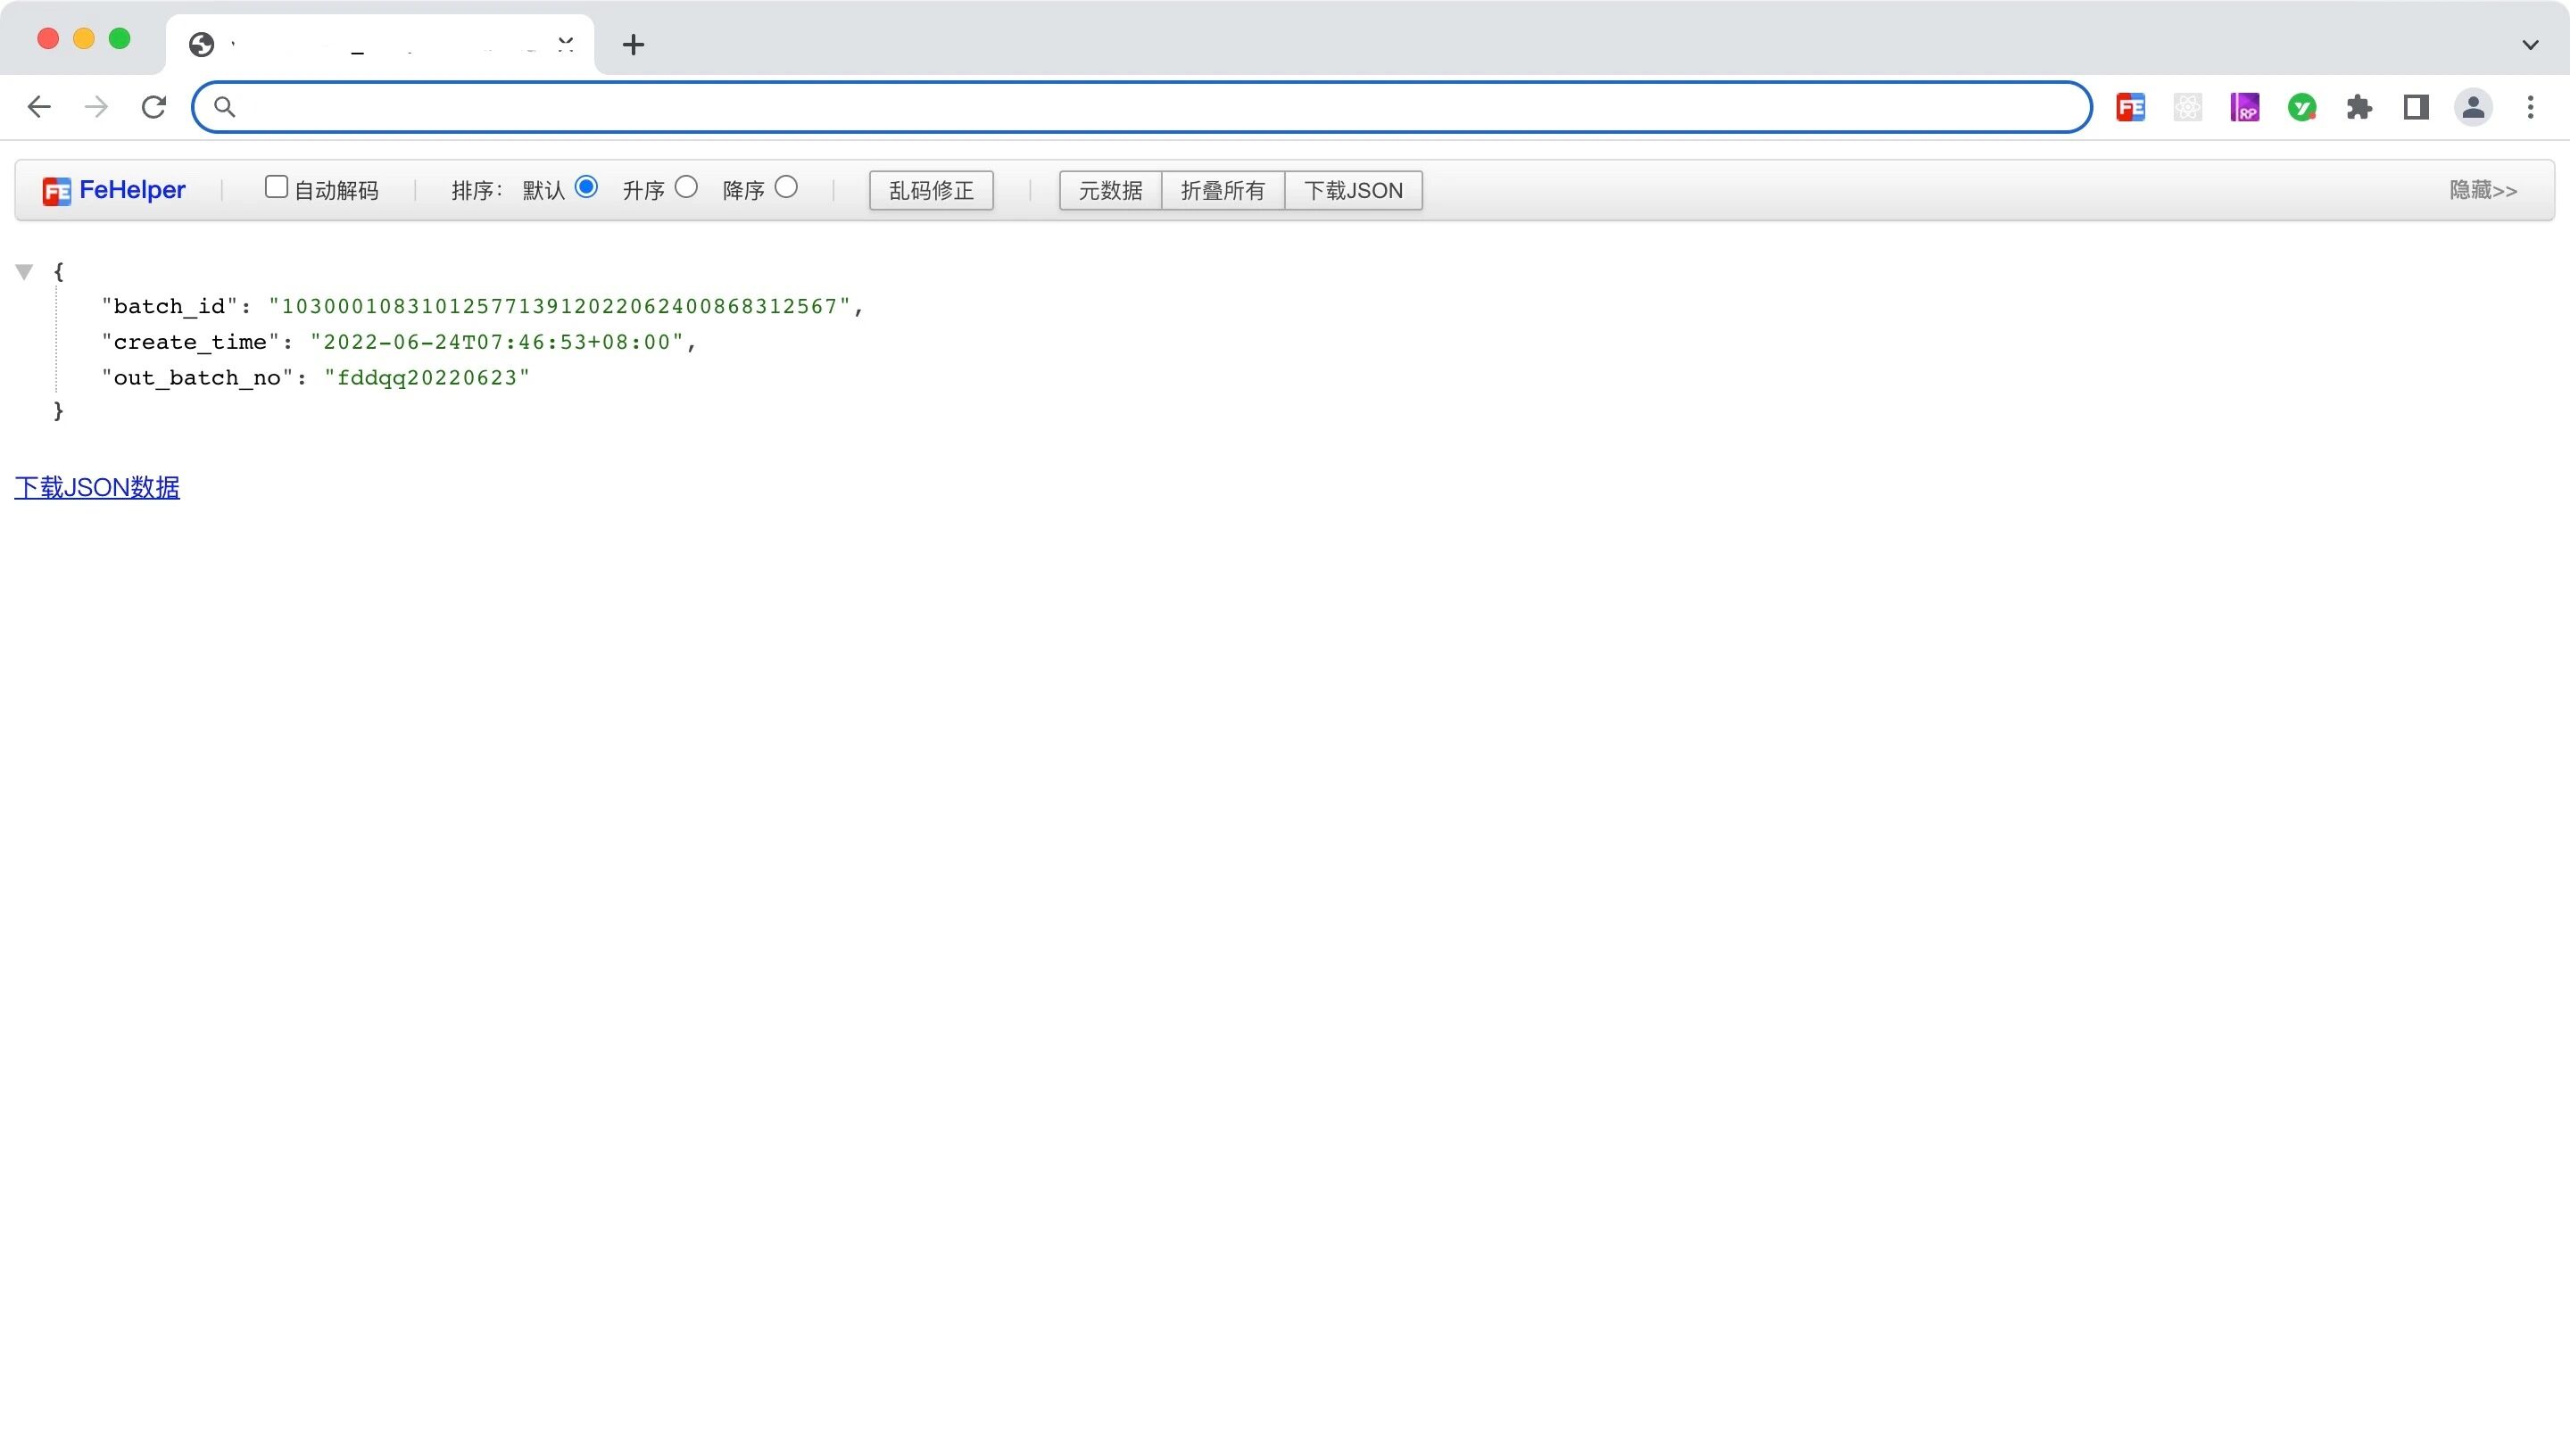Image resolution: width=2570 pixels, height=1456 pixels.
Task: Open the Chrome three-dot menu
Action: pos(2530,107)
